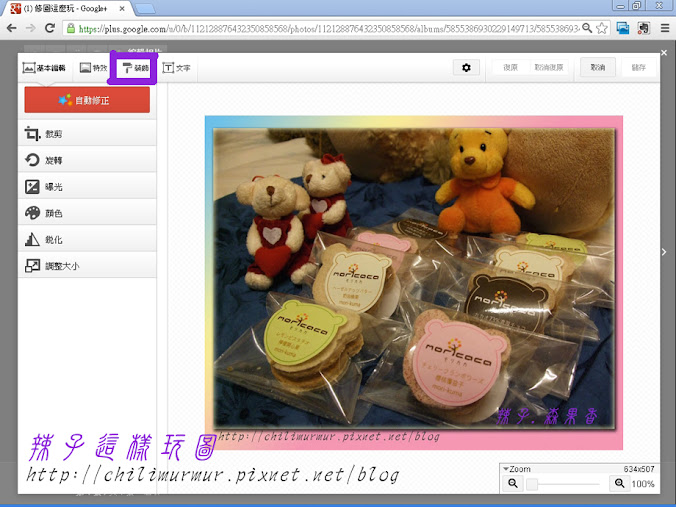Screen dimensions: 676x507
Task: Click the green secure lock icon
Action: coord(70,29)
